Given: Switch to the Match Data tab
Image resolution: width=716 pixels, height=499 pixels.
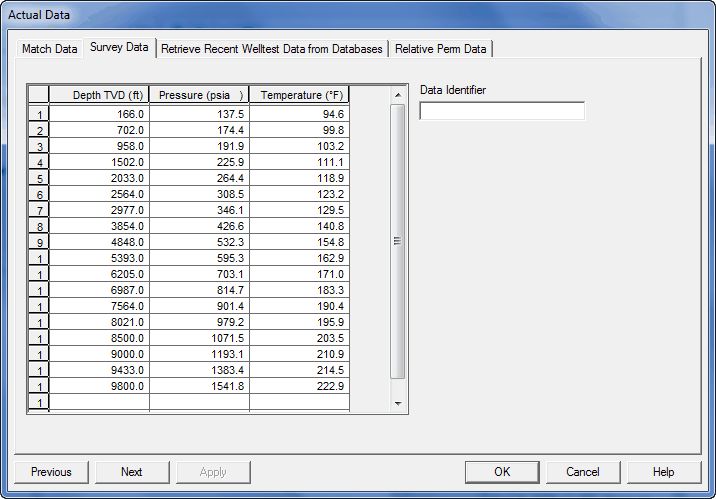Looking at the screenshot, I should click(x=49, y=48).
